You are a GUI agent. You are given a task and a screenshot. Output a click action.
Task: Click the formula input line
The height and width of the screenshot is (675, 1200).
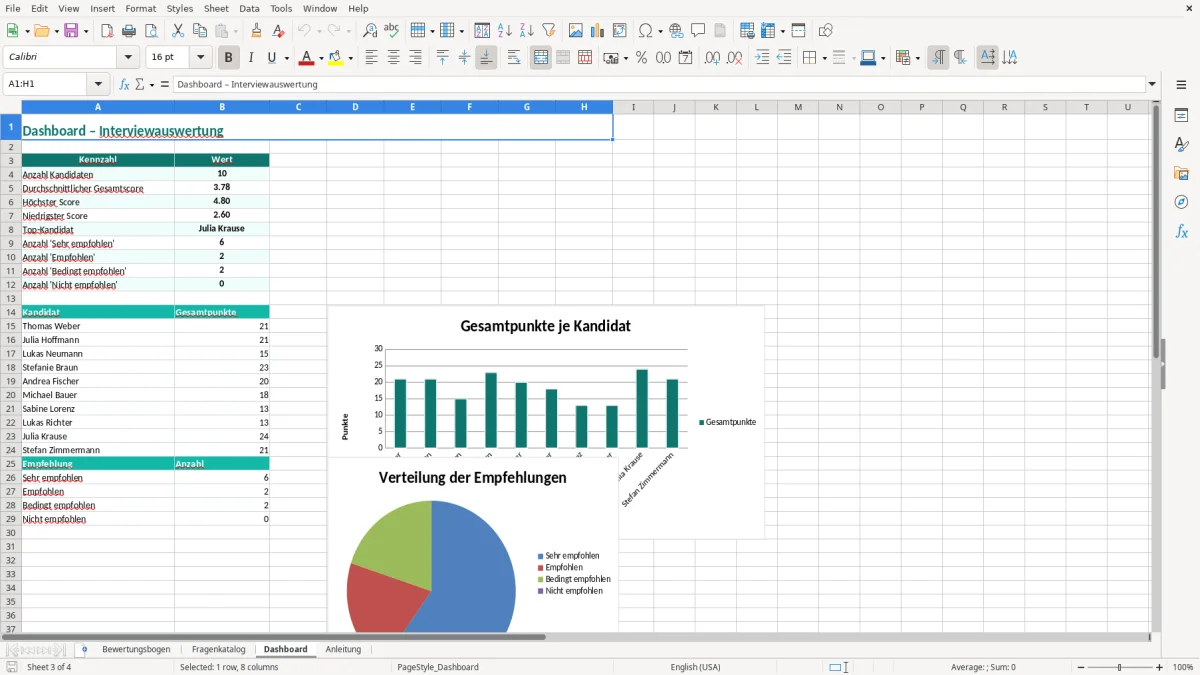click(659, 84)
